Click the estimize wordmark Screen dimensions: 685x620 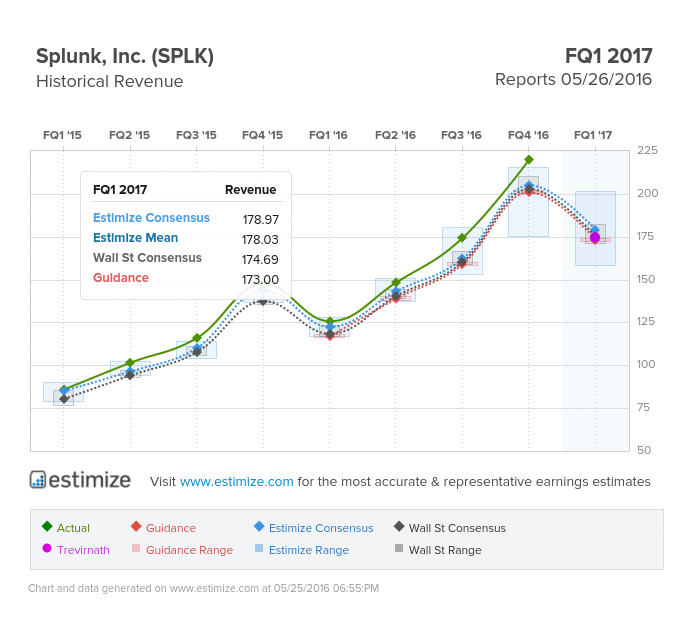[89, 480]
